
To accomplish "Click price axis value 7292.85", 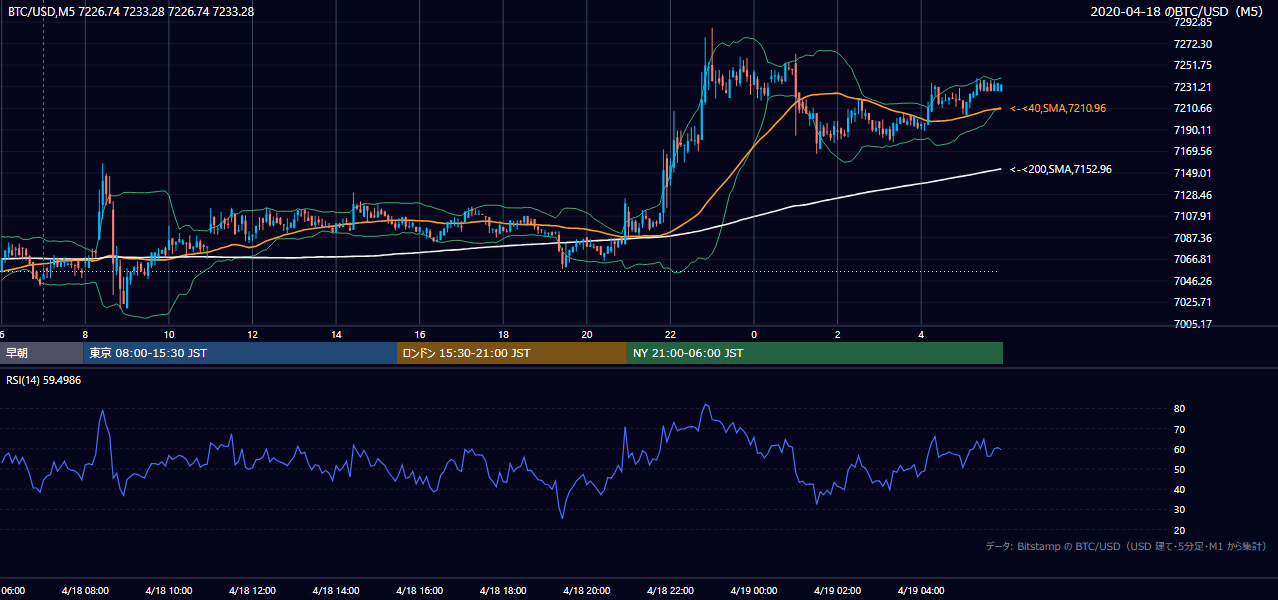I will [1193, 22].
